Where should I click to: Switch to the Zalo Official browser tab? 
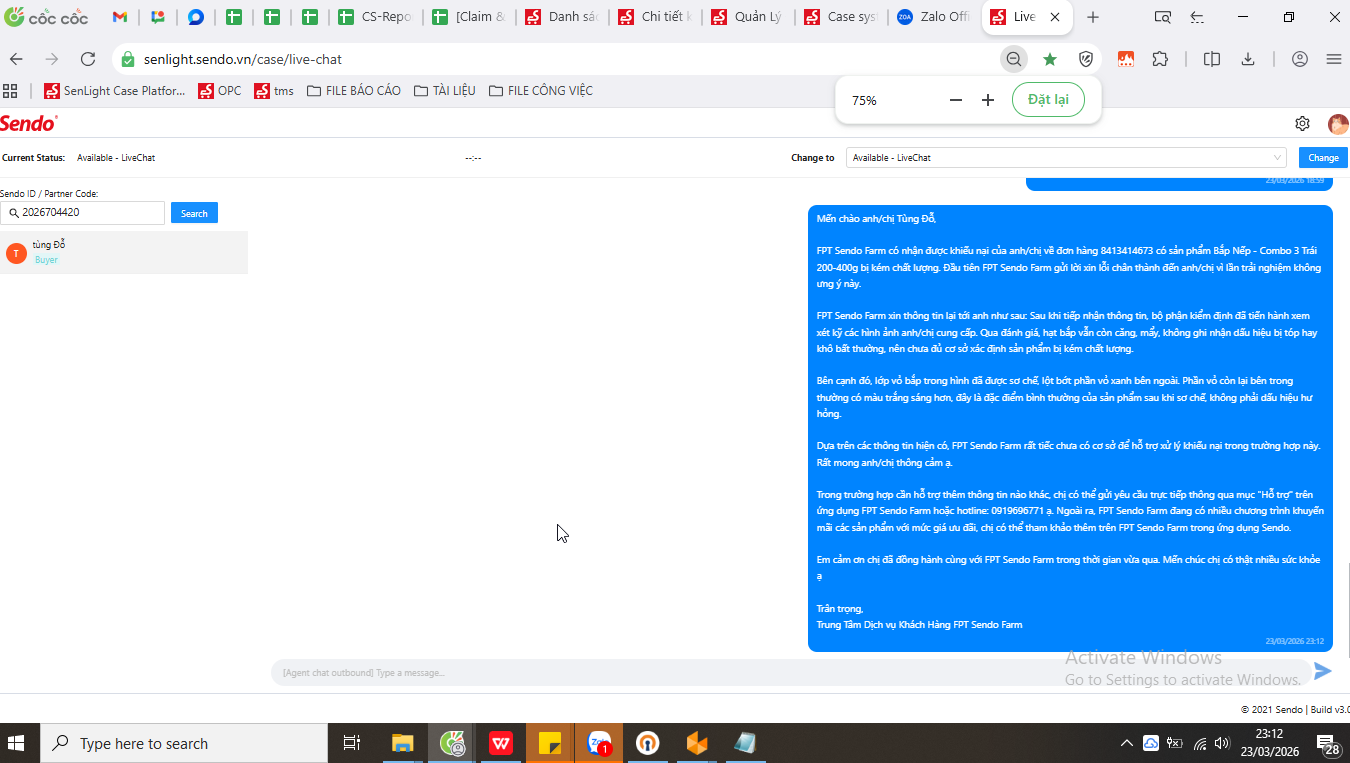click(x=934, y=17)
